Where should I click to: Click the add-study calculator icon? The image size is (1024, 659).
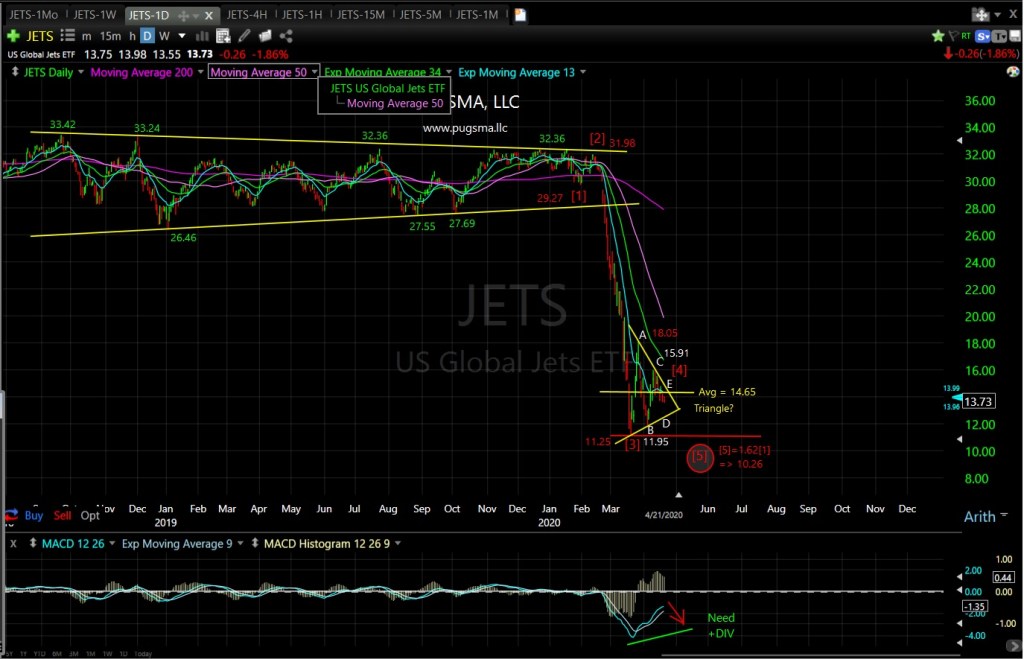(223, 36)
